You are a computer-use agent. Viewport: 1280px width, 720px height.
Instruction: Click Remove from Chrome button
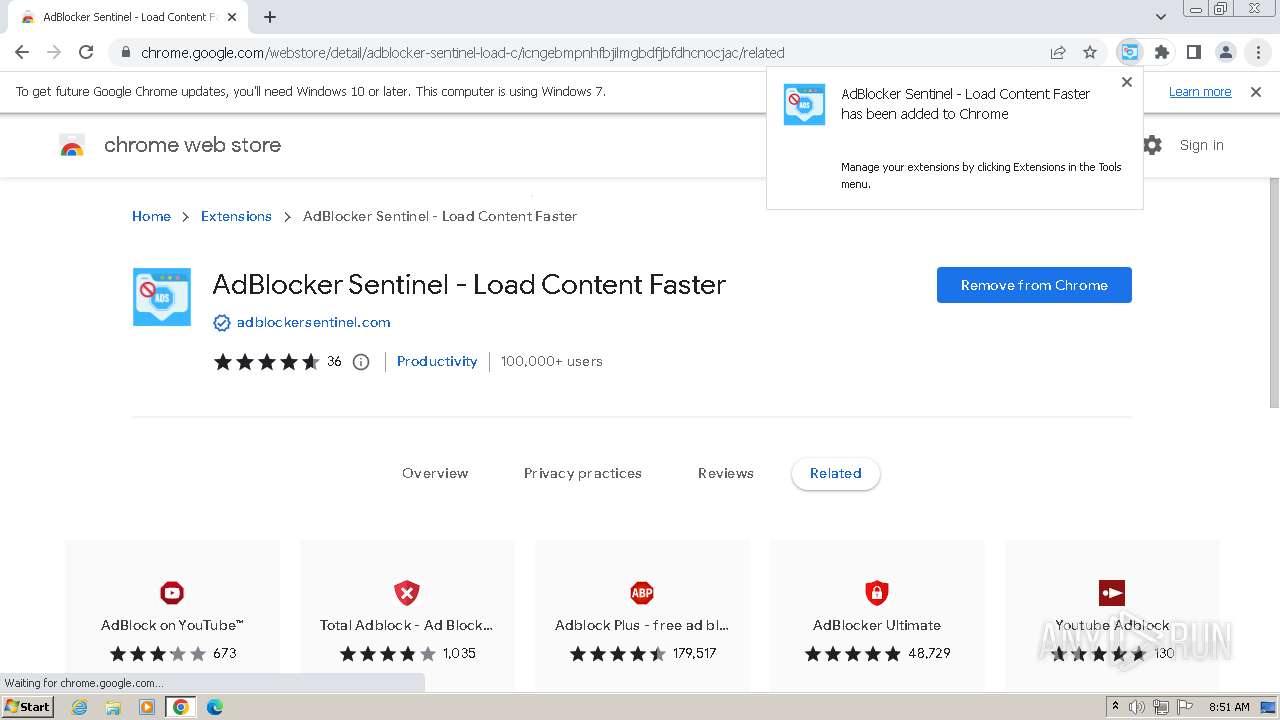click(1034, 285)
